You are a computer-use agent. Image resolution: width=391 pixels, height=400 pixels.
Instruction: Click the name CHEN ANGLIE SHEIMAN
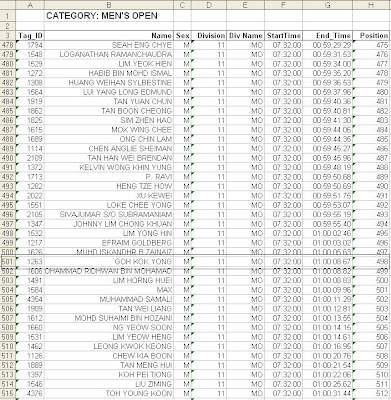coord(130,148)
